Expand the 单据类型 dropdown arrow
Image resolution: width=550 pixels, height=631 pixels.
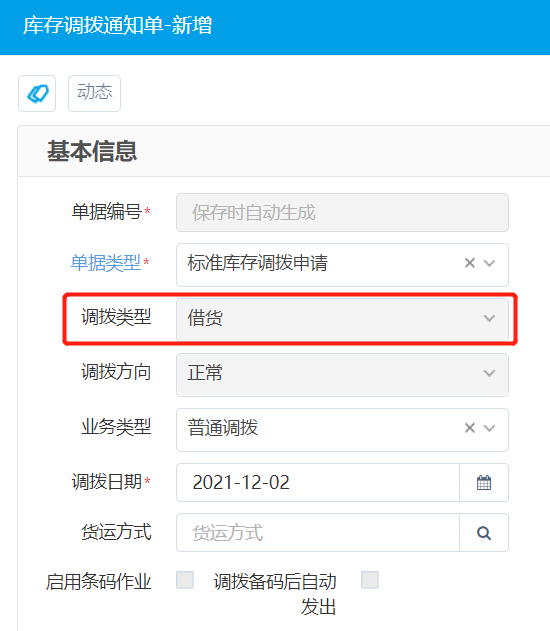click(489, 263)
